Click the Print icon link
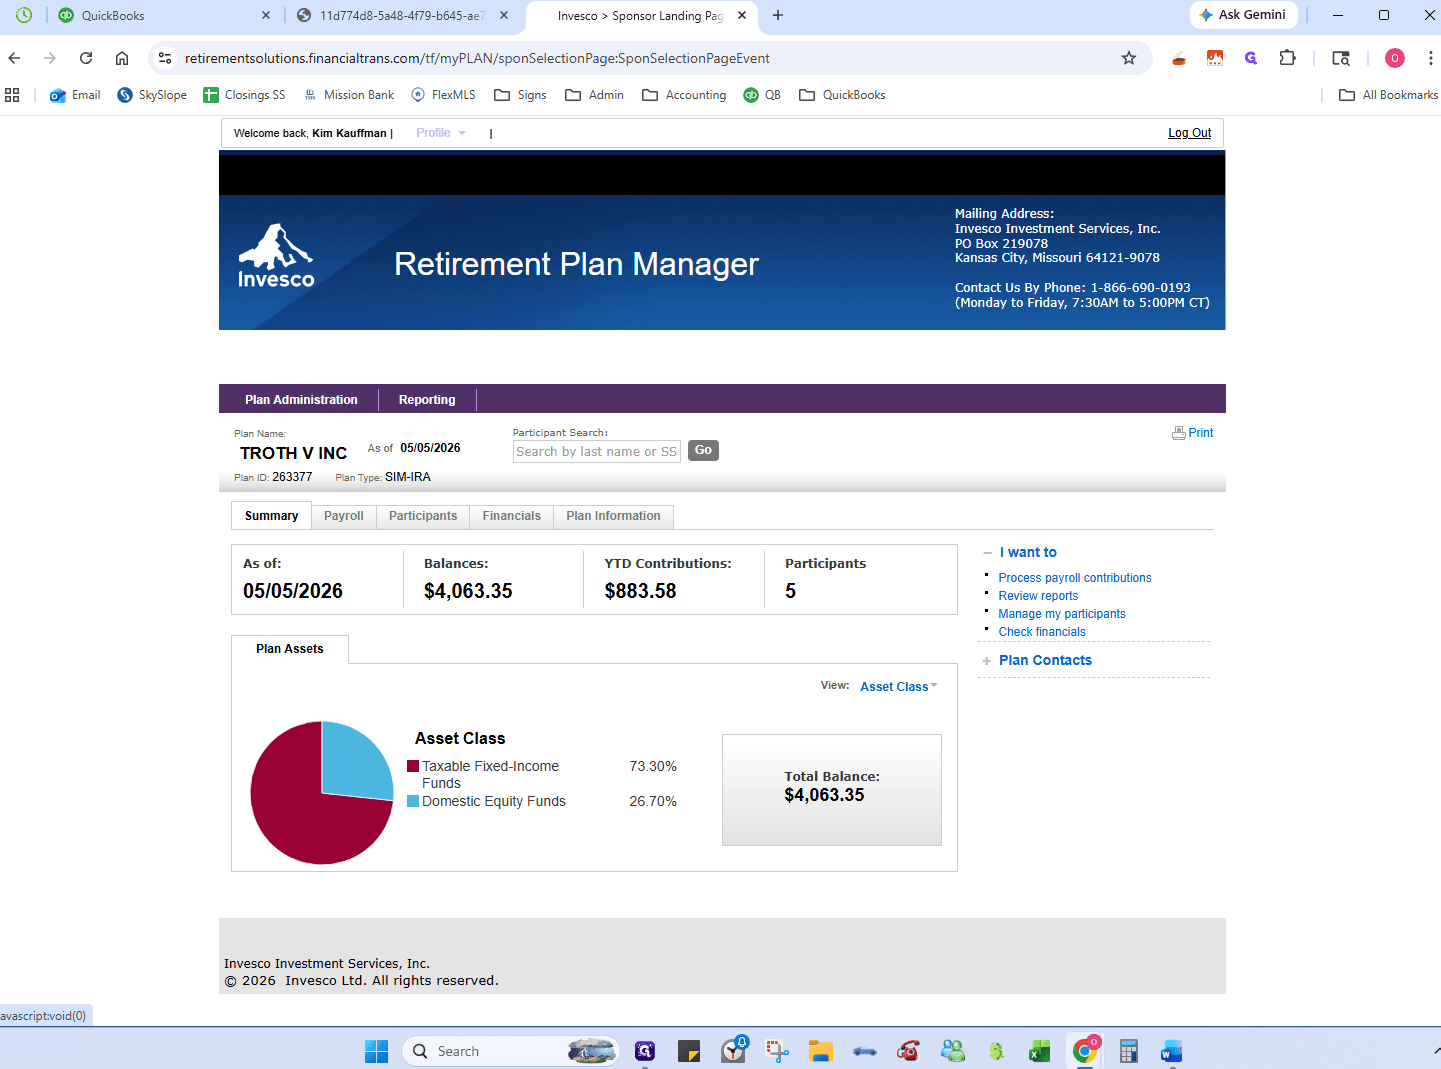This screenshot has height=1069, width=1441. coord(1192,433)
